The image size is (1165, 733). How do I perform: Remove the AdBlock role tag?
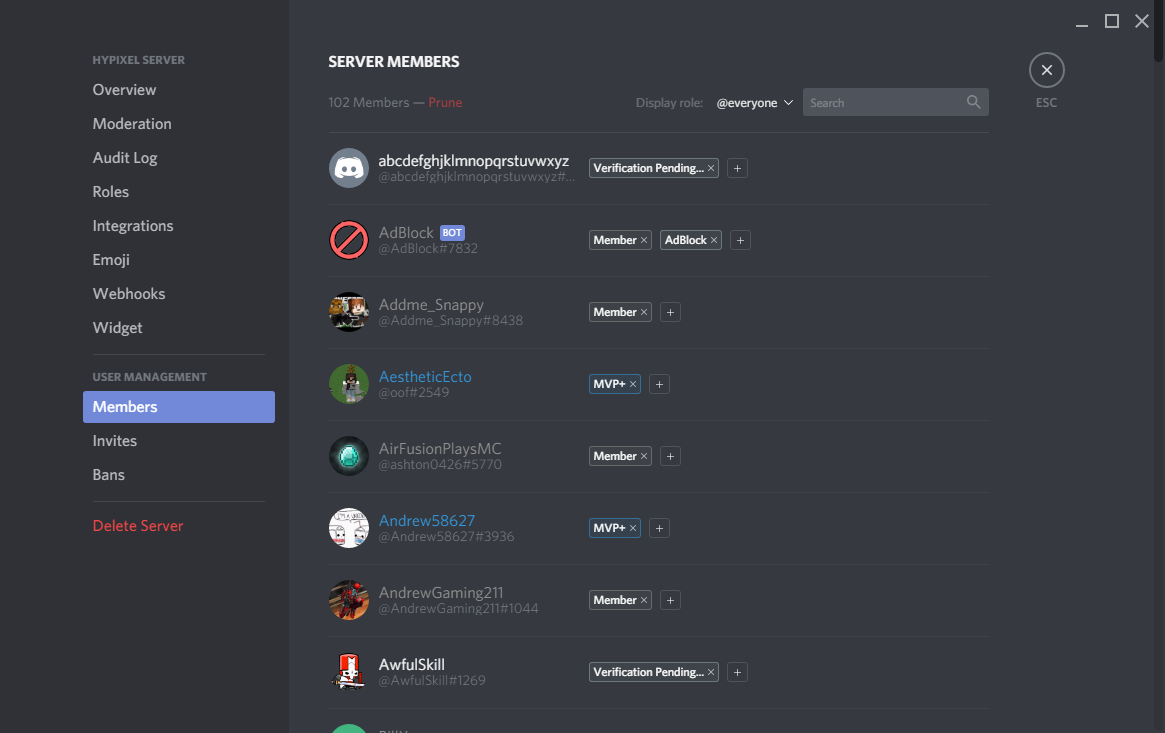pos(713,240)
